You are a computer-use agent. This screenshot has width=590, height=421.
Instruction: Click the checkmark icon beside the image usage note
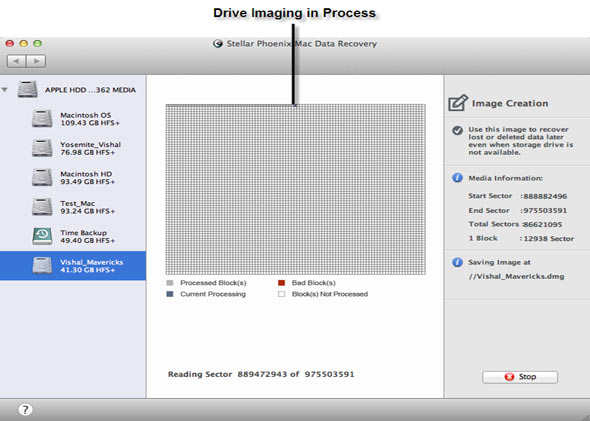[458, 131]
